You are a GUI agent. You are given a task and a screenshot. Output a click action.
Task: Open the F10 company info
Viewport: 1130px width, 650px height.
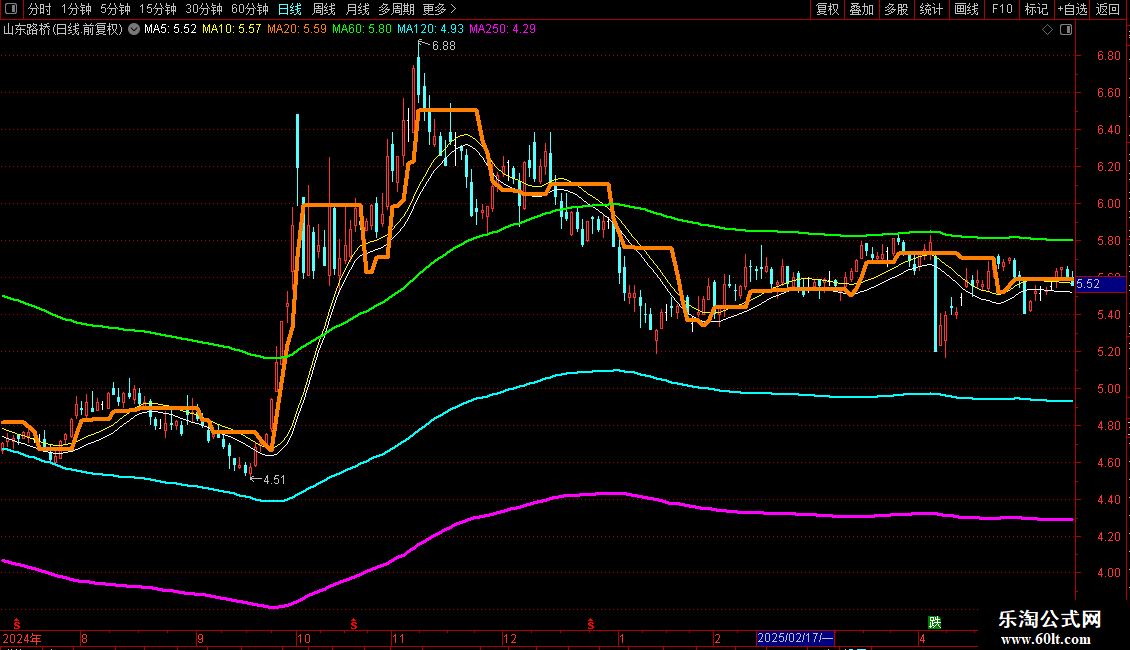pos(1001,9)
